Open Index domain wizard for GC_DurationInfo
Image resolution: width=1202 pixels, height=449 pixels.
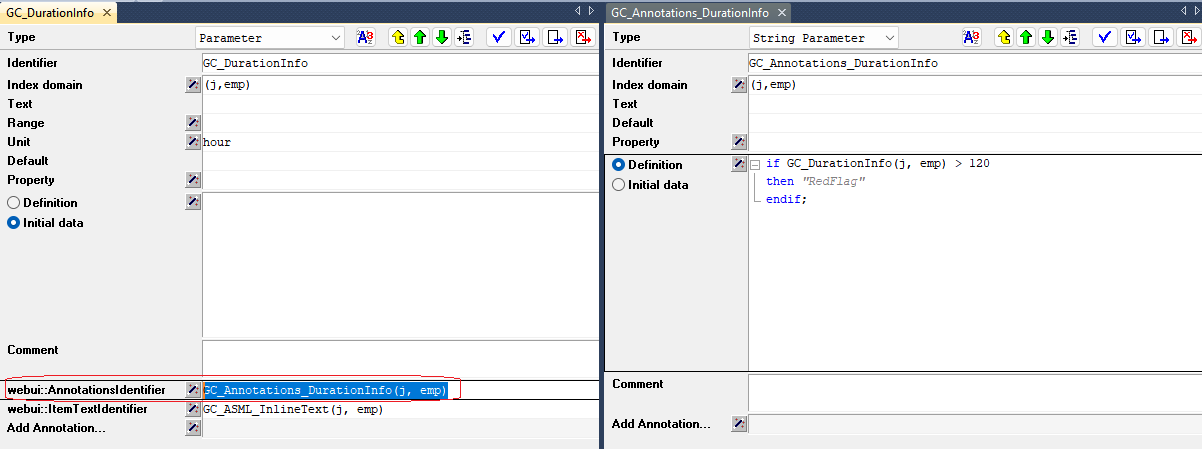193,85
